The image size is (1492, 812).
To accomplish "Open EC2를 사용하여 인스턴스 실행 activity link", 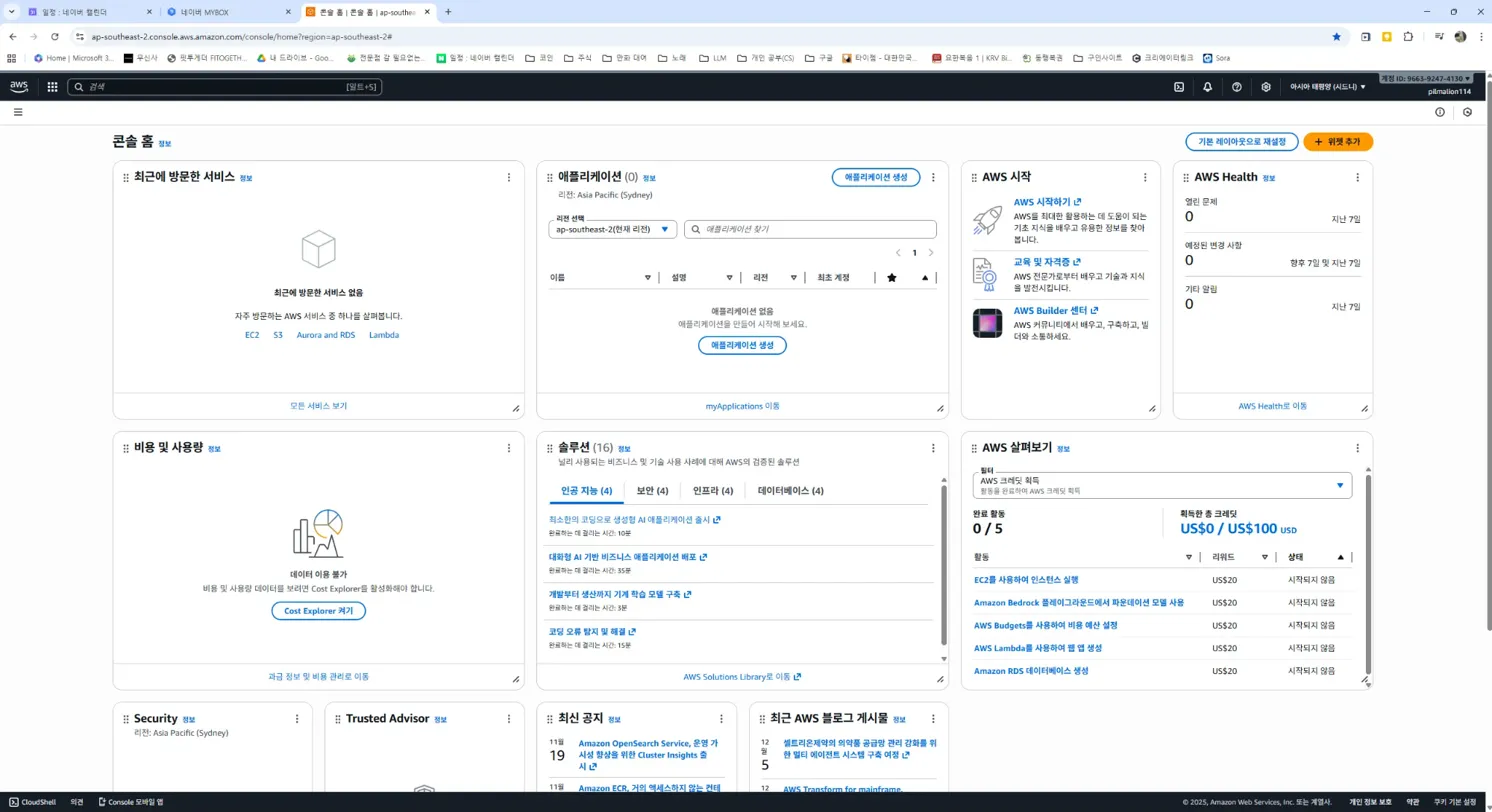I will pyautogui.click(x=1026, y=580).
